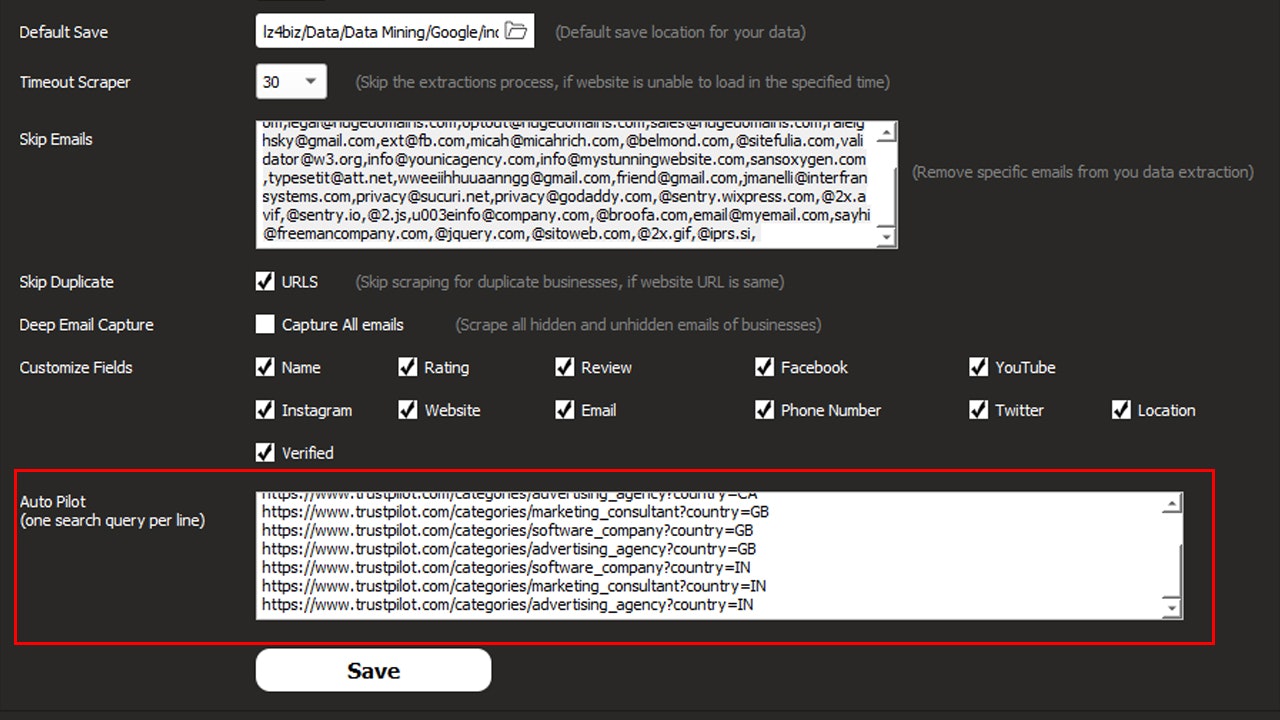
Task: Toggle the Phone Number field checkbox
Action: [x=764, y=410]
